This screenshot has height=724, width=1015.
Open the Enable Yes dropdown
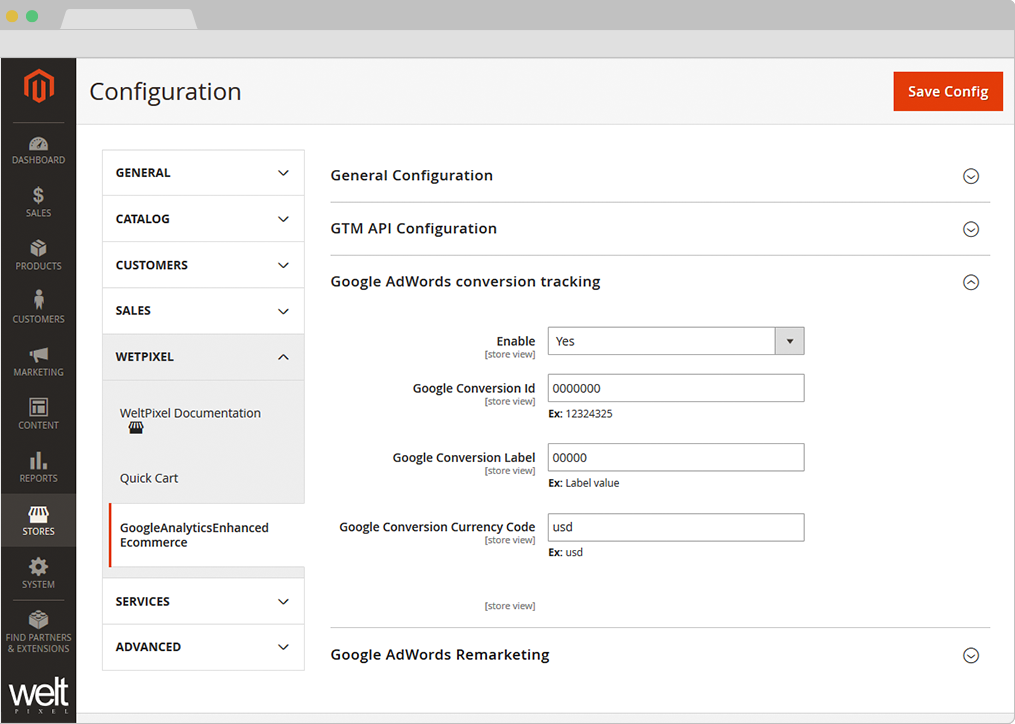[x=675, y=341]
